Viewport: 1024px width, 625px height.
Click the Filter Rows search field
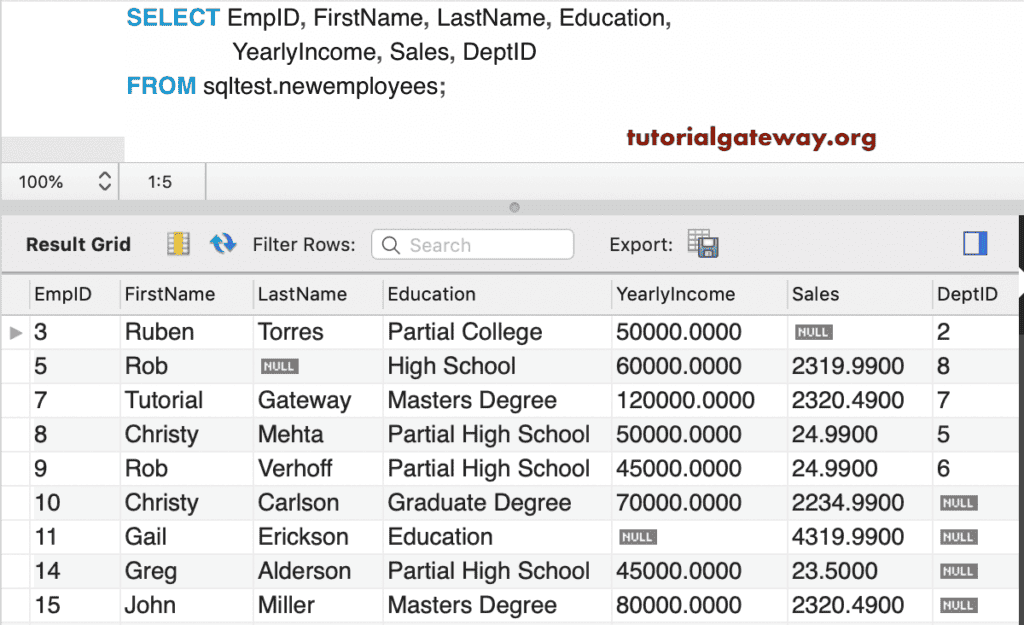pos(473,245)
